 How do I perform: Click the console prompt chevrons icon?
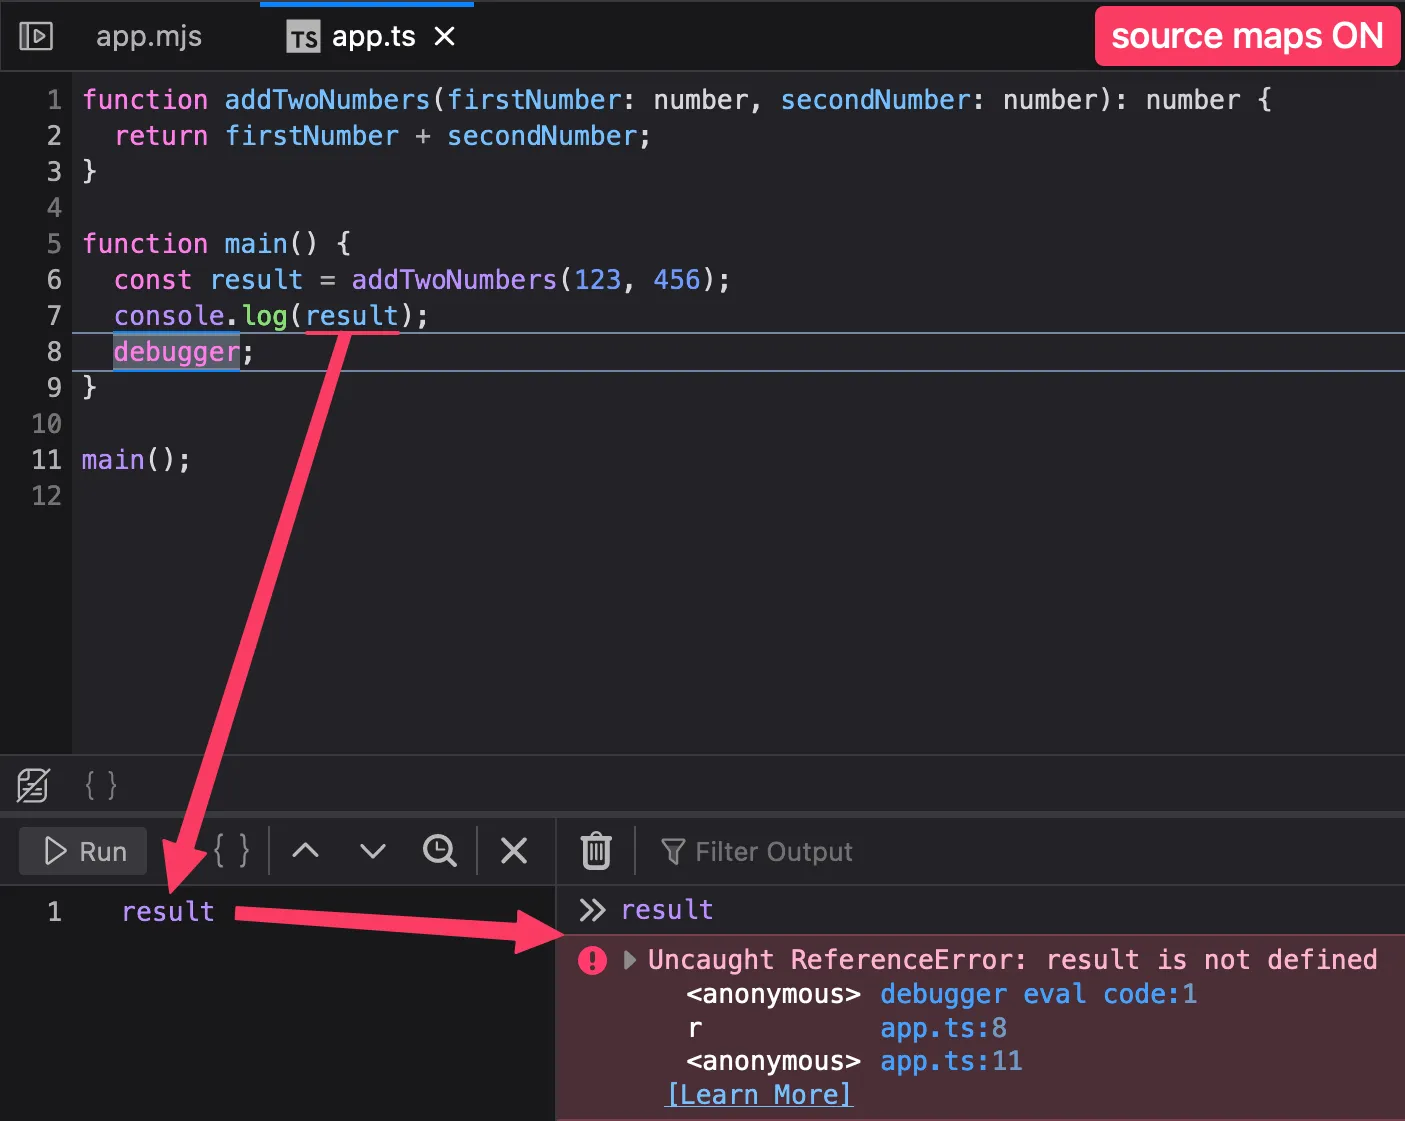click(x=593, y=909)
